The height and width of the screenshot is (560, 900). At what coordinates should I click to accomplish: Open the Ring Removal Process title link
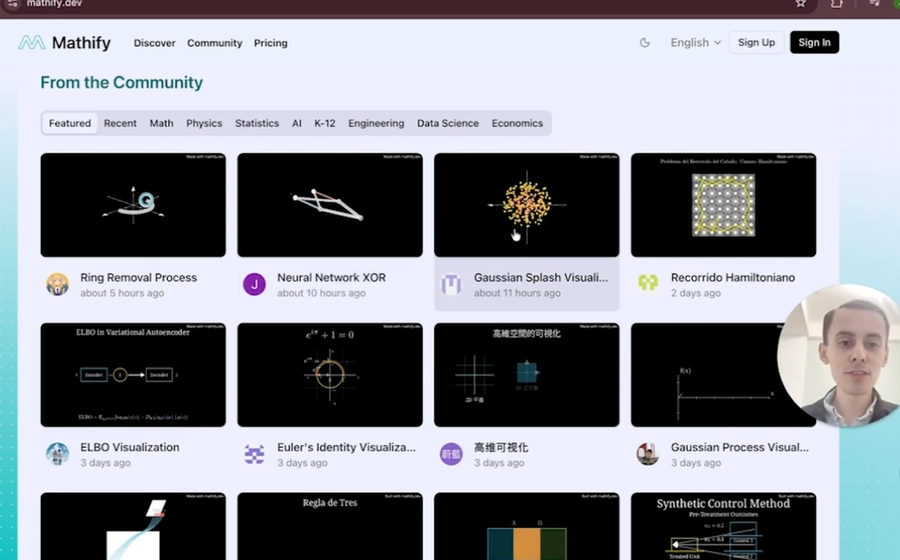(138, 278)
